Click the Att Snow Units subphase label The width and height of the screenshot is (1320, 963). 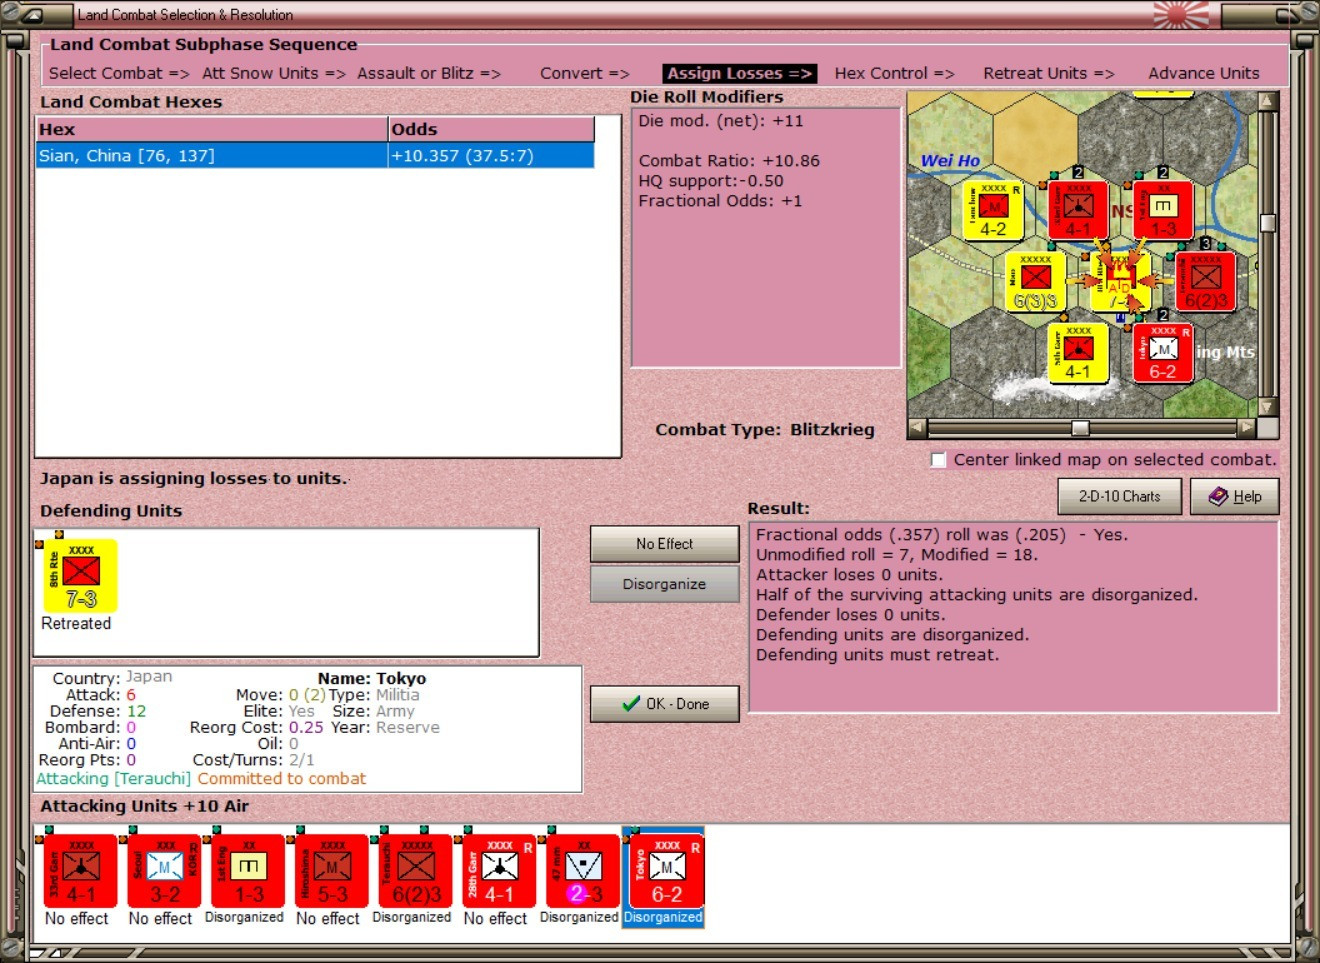[273, 73]
